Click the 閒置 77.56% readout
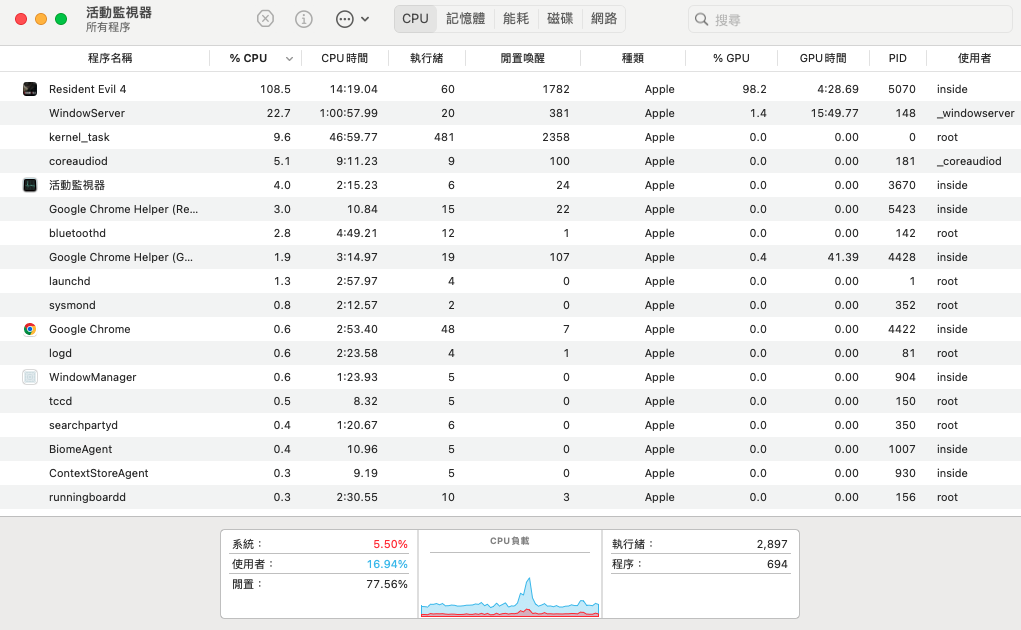Image resolution: width=1021 pixels, height=630 pixels. pos(320,584)
